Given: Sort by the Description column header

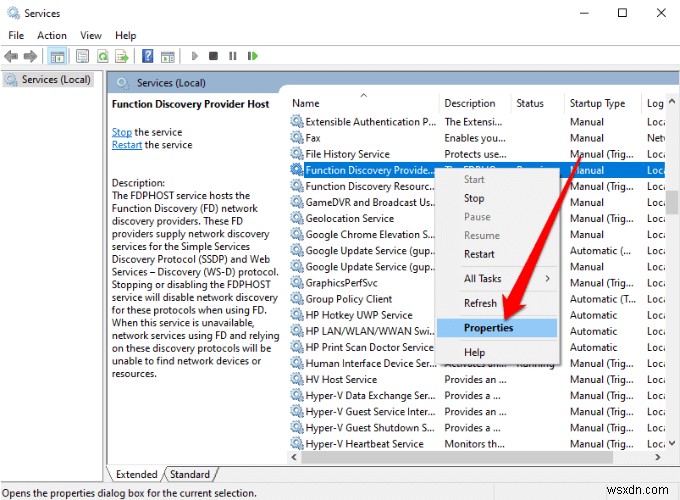Looking at the screenshot, I should coord(475,103).
